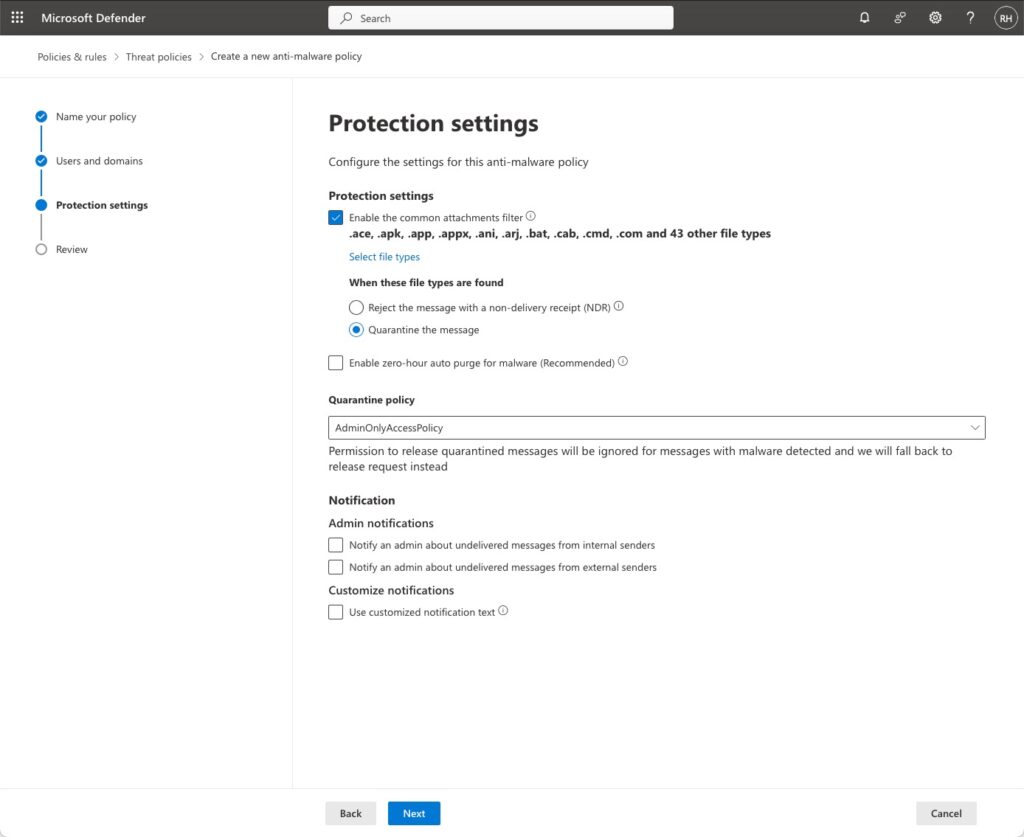Click info icon beside customized notification text
This screenshot has height=837, width=1024.
click(x=503, y=611)
